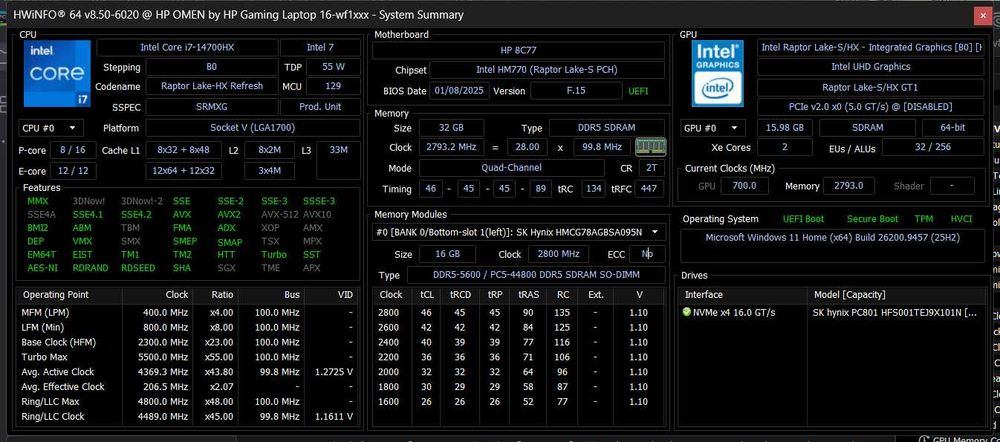Click the Intel Graphics GPU logo
Screen dimensions: 1000x442
(717, 73)
